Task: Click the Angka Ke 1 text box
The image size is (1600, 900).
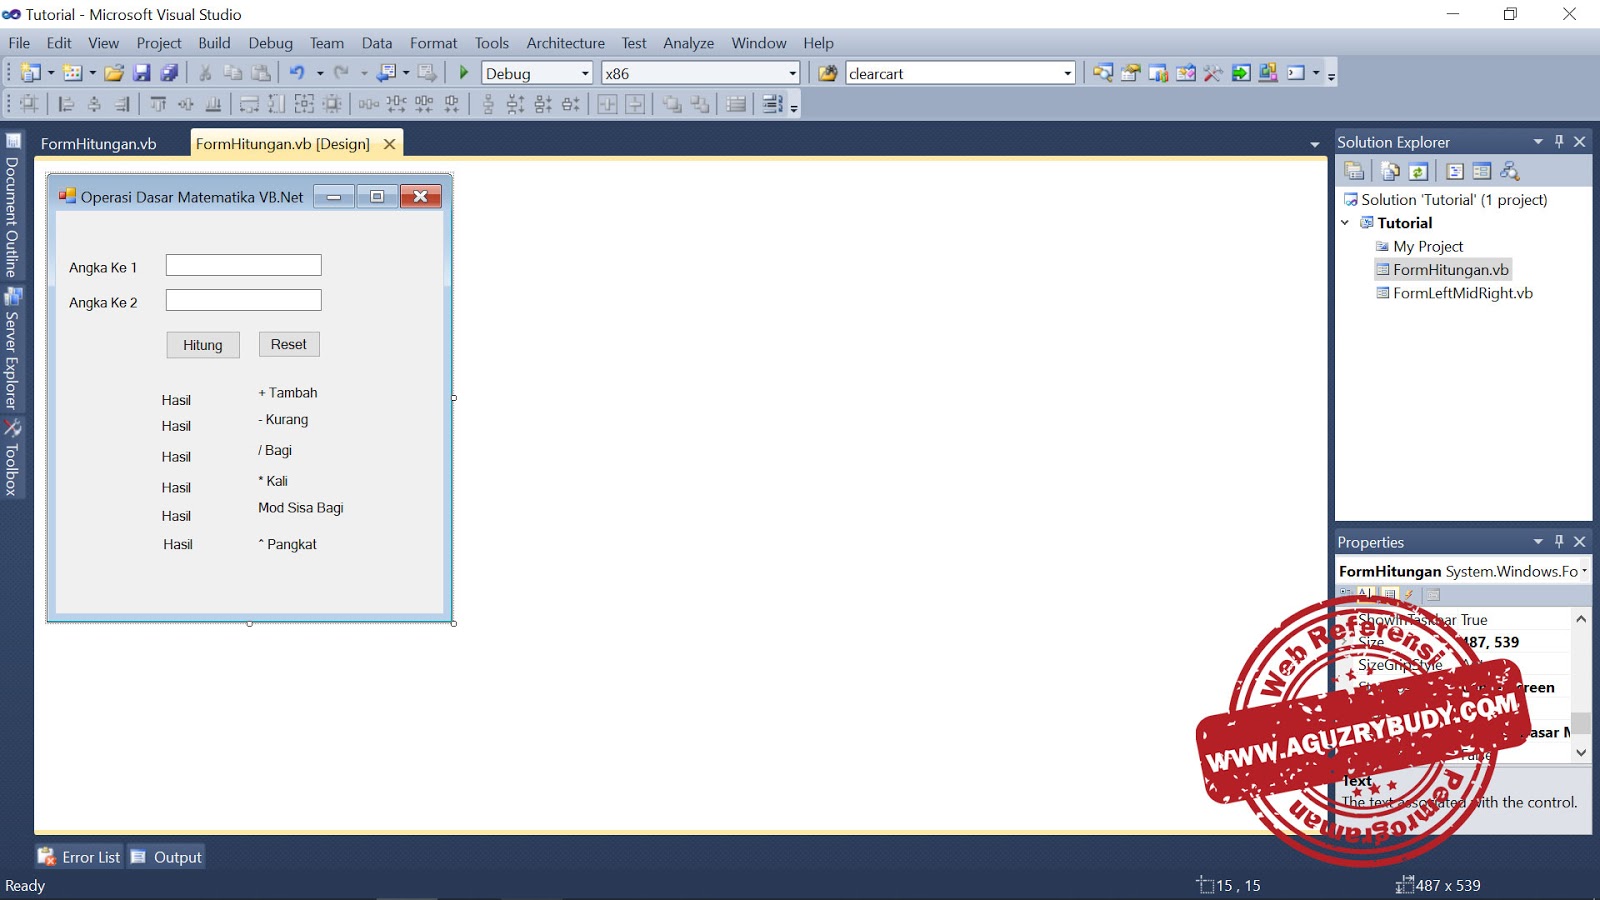Action: tap(244, 265)
